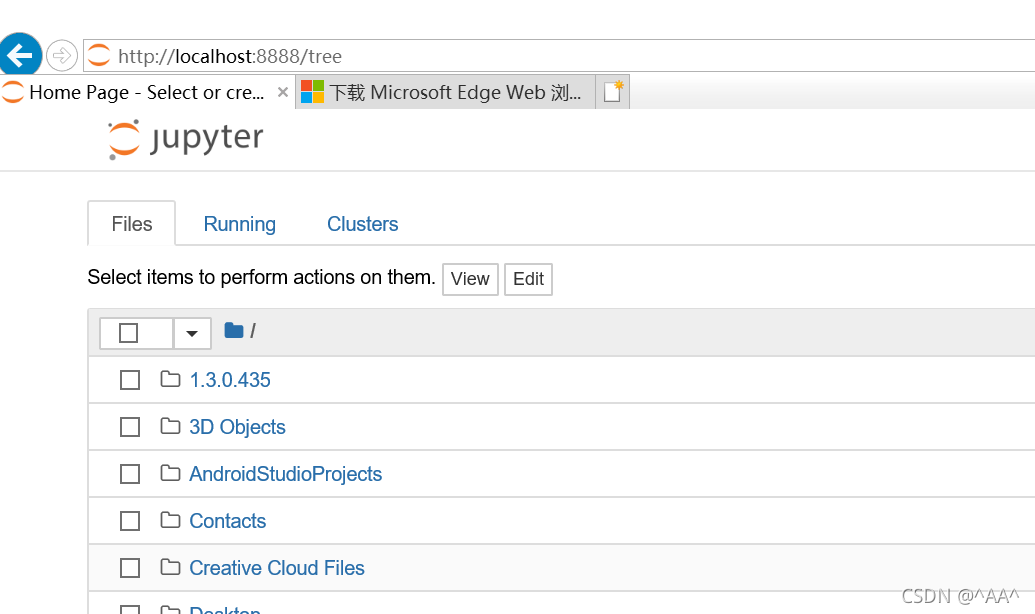Check the 3D Objects folder checkbox
This screenshot has width=1035, height=614.
(130, 427)
